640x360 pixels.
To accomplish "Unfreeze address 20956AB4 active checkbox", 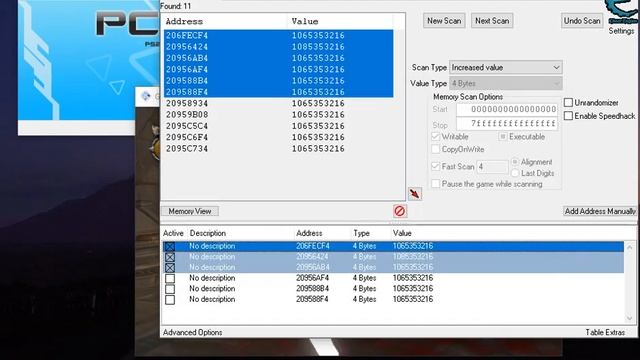I will [x=170, y=267].
